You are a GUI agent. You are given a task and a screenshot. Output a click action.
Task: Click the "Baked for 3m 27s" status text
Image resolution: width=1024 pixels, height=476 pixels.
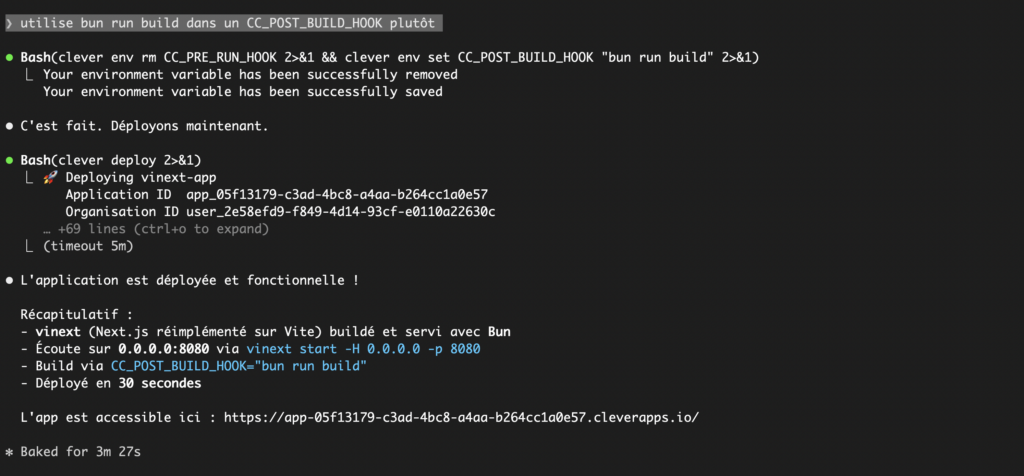point(81,452)
